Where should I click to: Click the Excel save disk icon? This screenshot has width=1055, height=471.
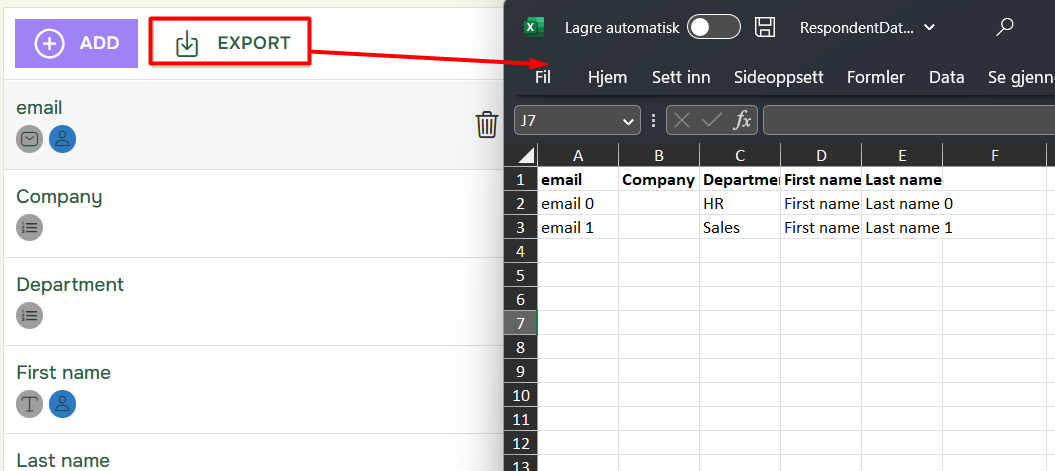click(765, 27)
